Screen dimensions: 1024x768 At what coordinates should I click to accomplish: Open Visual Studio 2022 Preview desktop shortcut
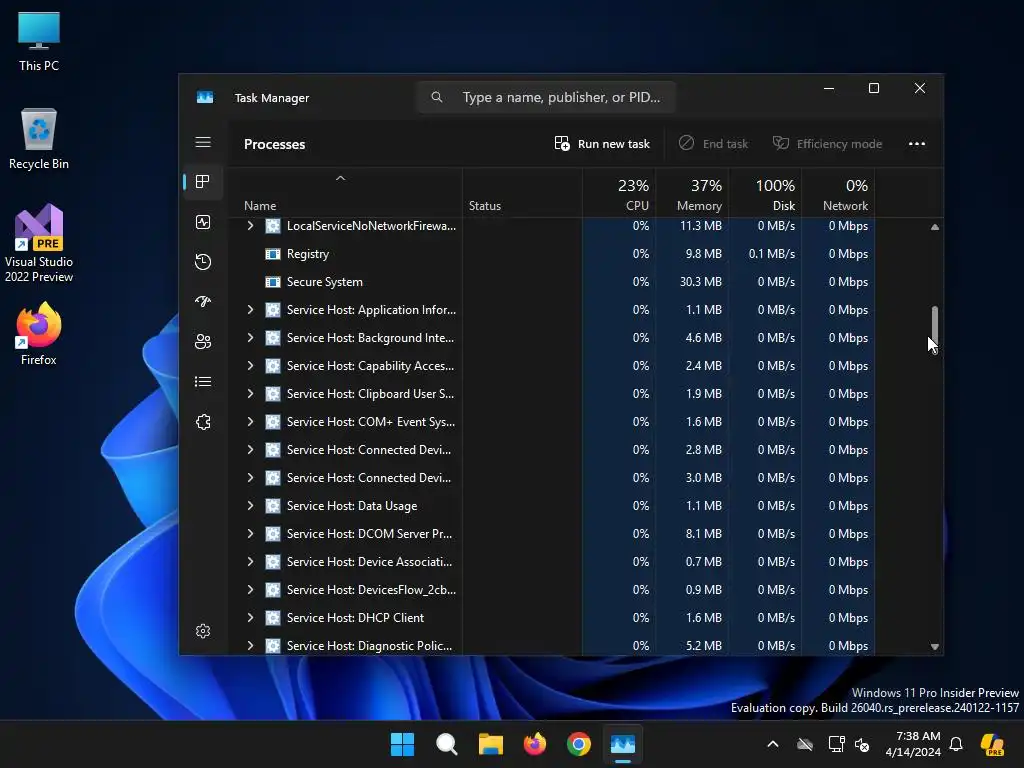pyautogui.click(x=39, y=243)
